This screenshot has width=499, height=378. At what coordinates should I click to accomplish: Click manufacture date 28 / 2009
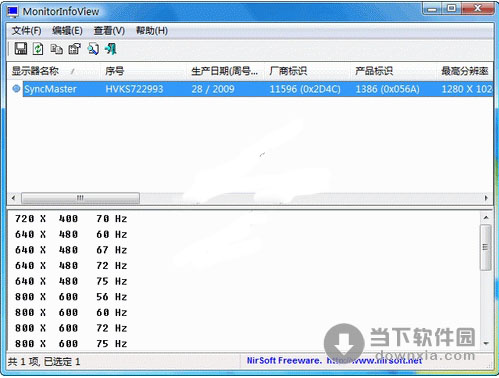pos(213,89)
